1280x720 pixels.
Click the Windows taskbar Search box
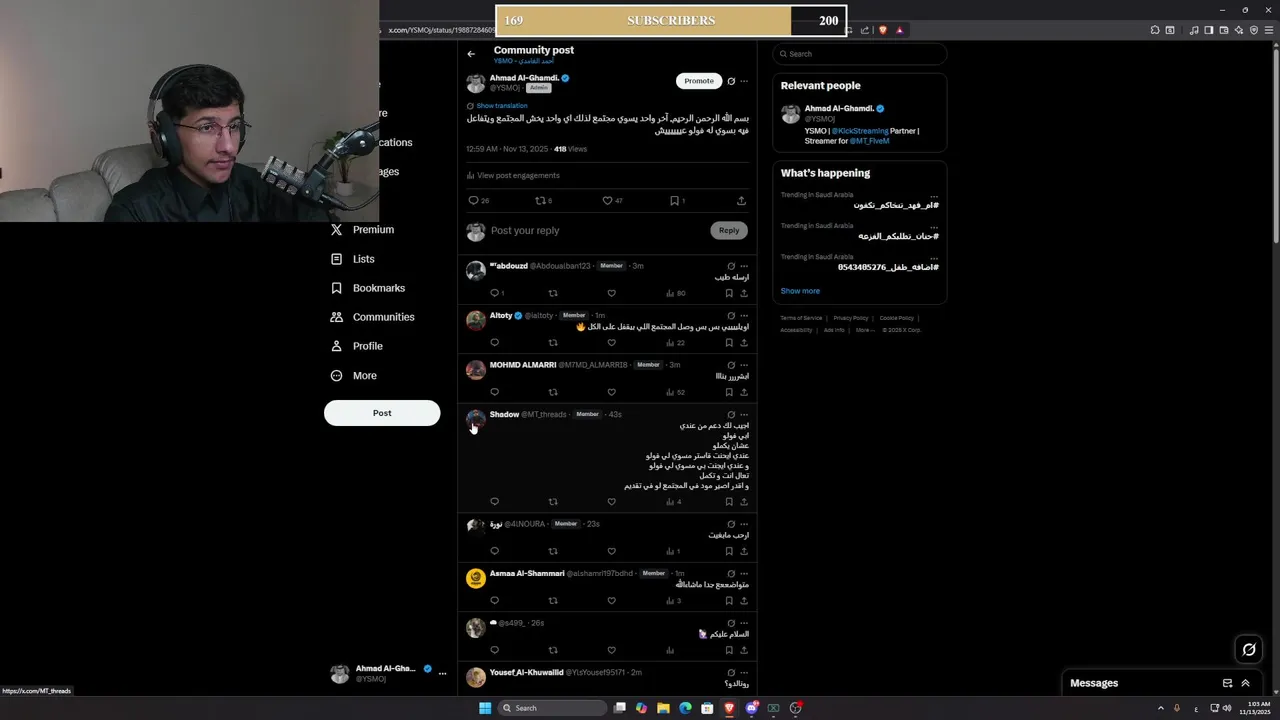click(x=553, y=708)
